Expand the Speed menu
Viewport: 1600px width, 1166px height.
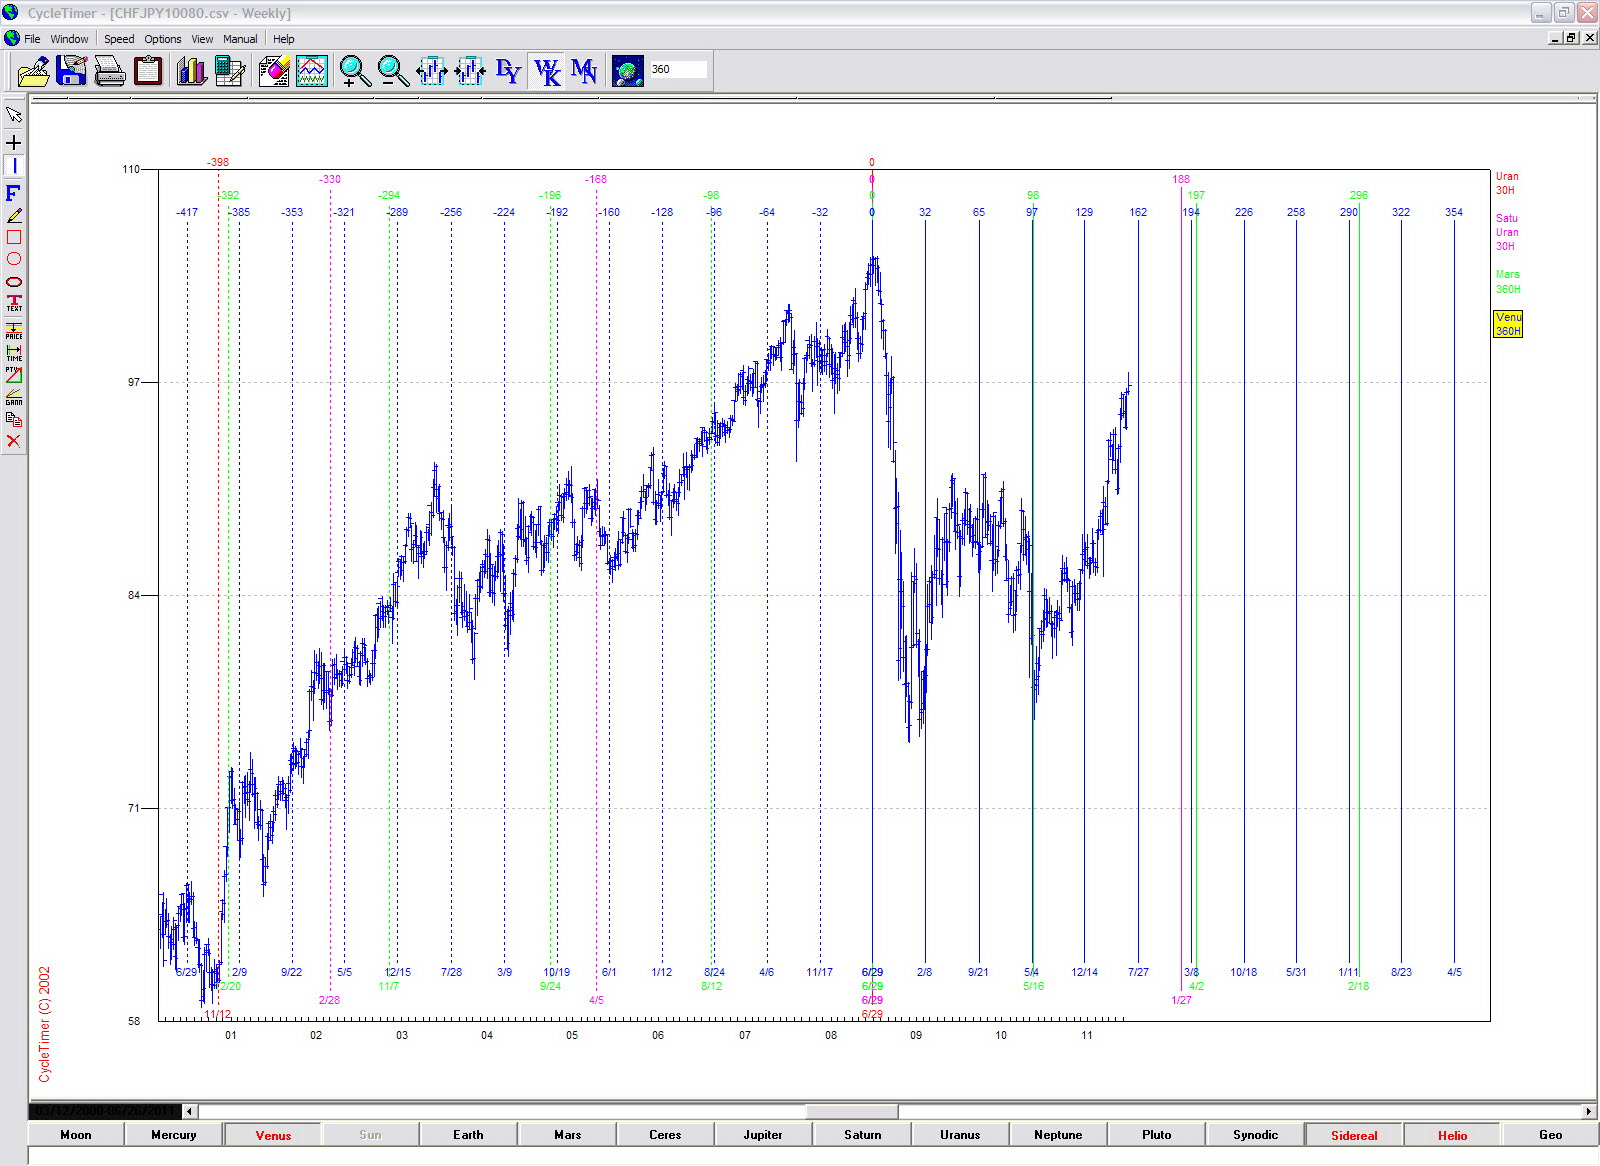click(119, 39)
